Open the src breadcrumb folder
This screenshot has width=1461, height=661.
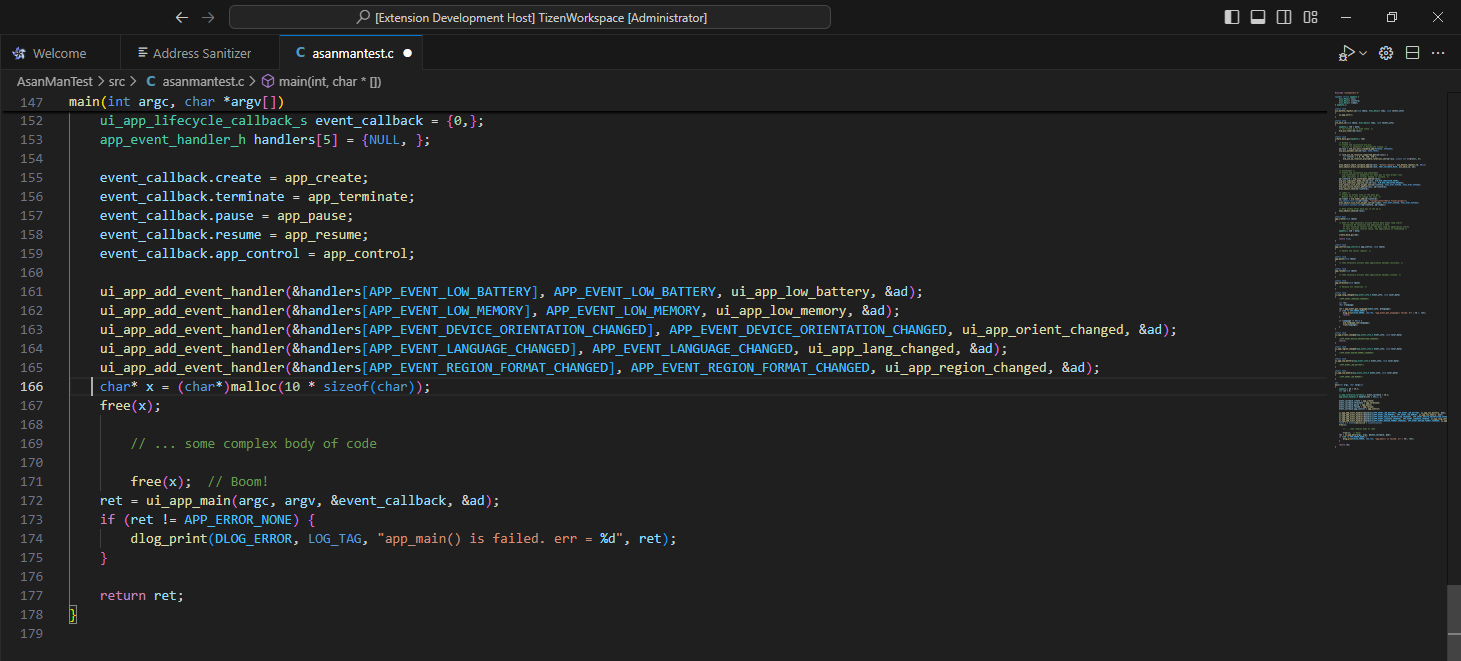[117, 81]
